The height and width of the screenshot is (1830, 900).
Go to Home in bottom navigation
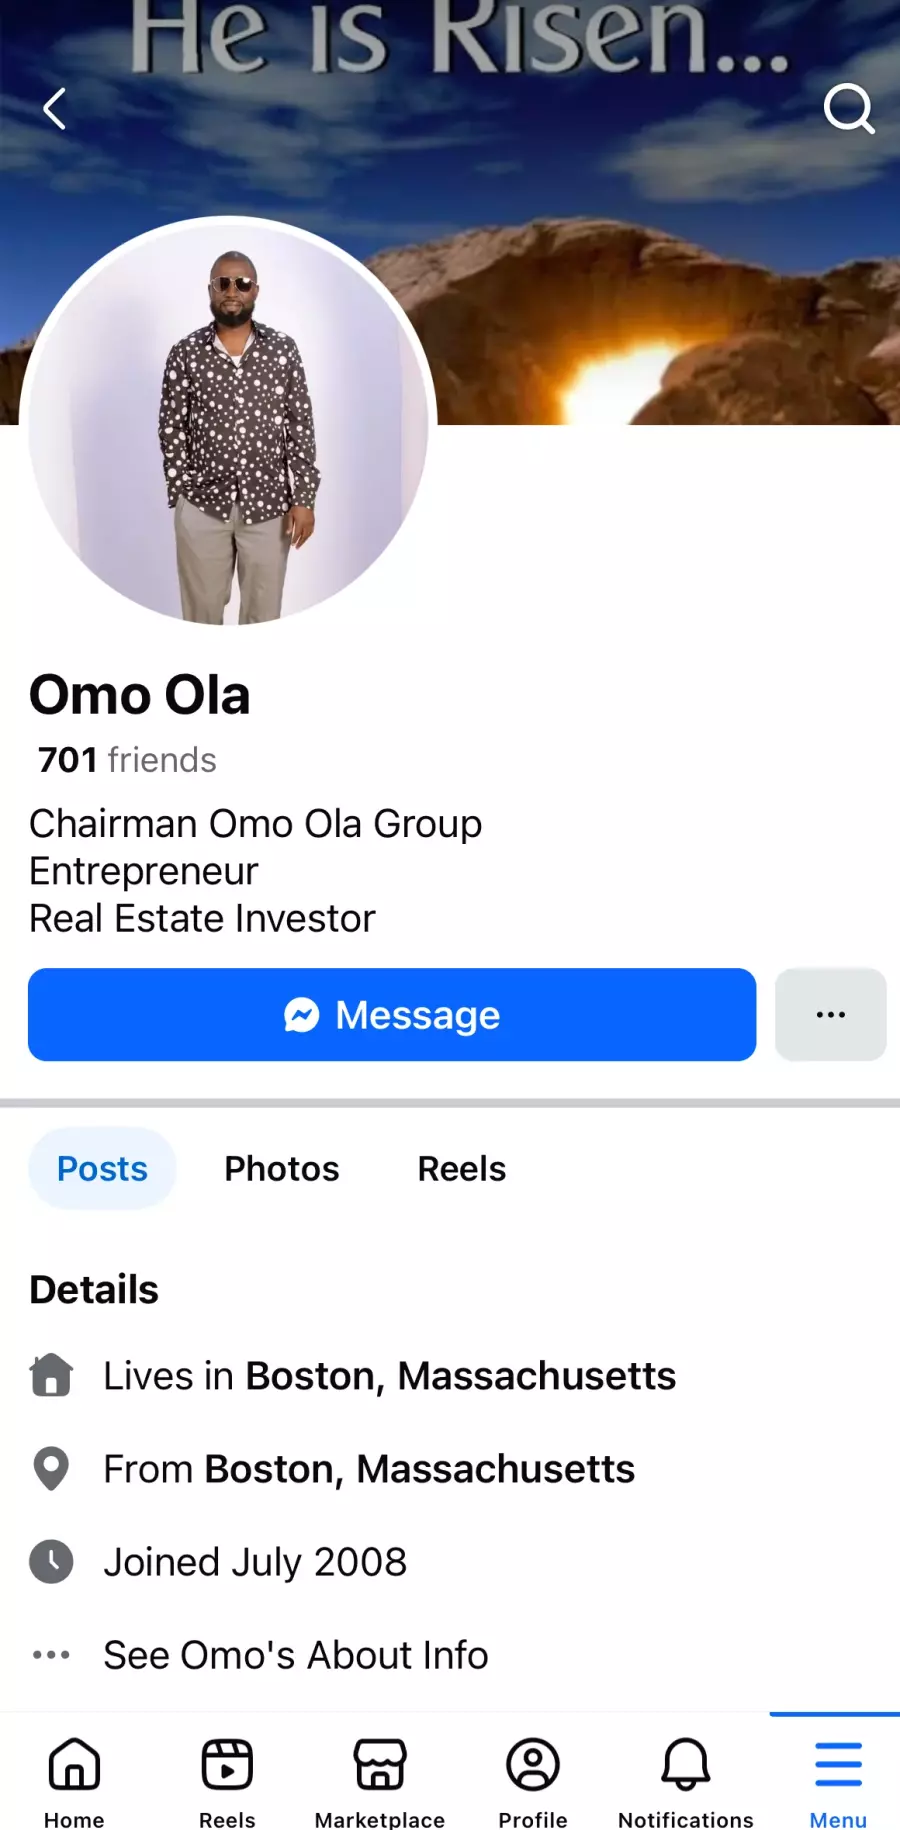pos(74,1781)
